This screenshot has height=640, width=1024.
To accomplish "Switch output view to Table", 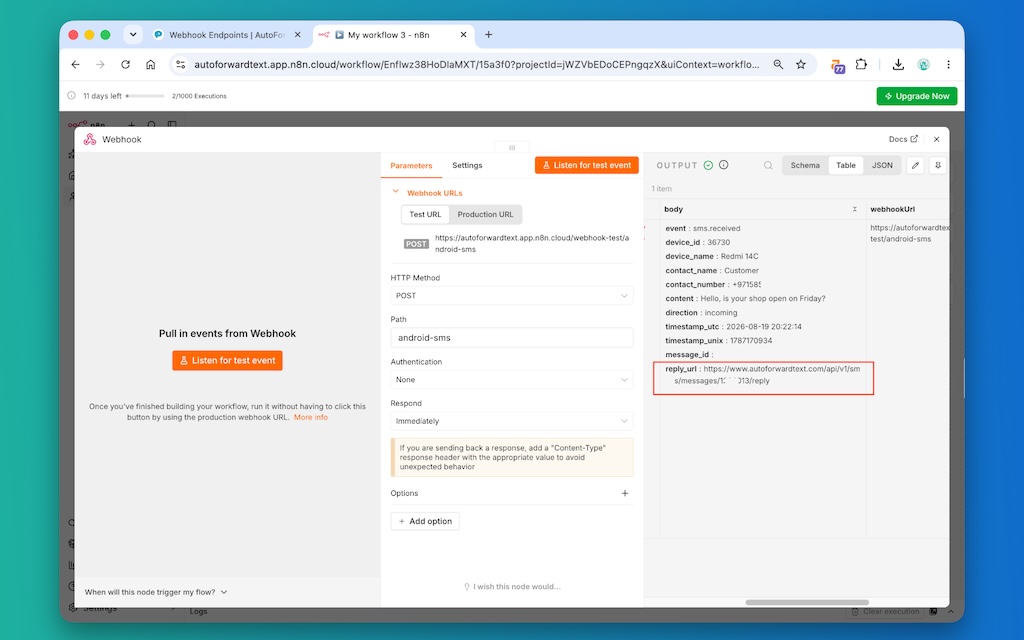I will (846, 165).
